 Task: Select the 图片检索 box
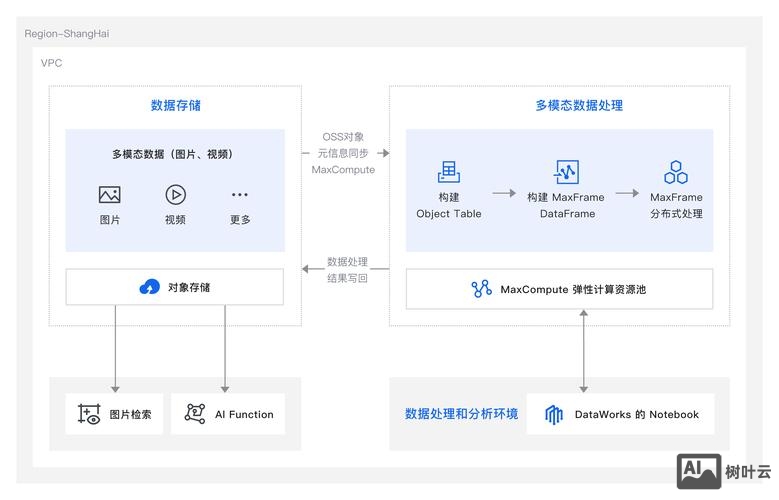114,414
